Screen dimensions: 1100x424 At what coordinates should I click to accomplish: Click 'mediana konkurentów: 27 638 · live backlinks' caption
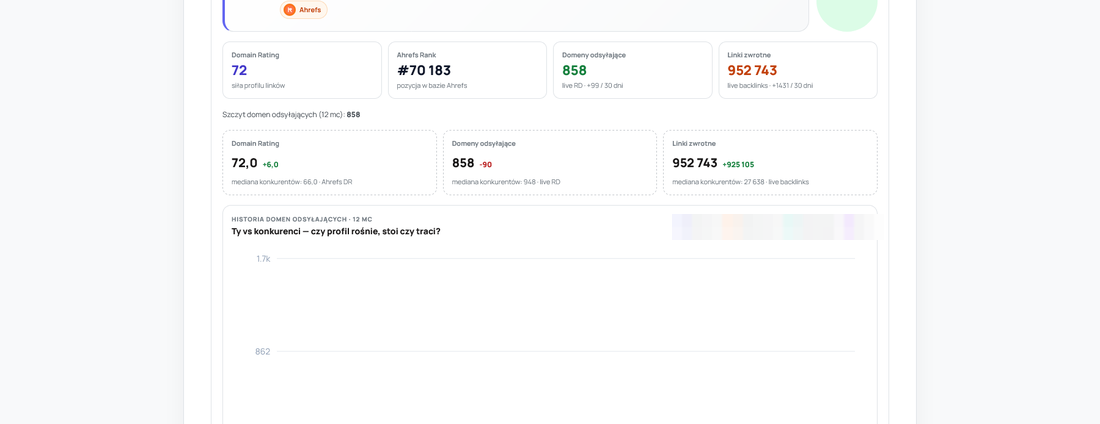coord(740,182)
